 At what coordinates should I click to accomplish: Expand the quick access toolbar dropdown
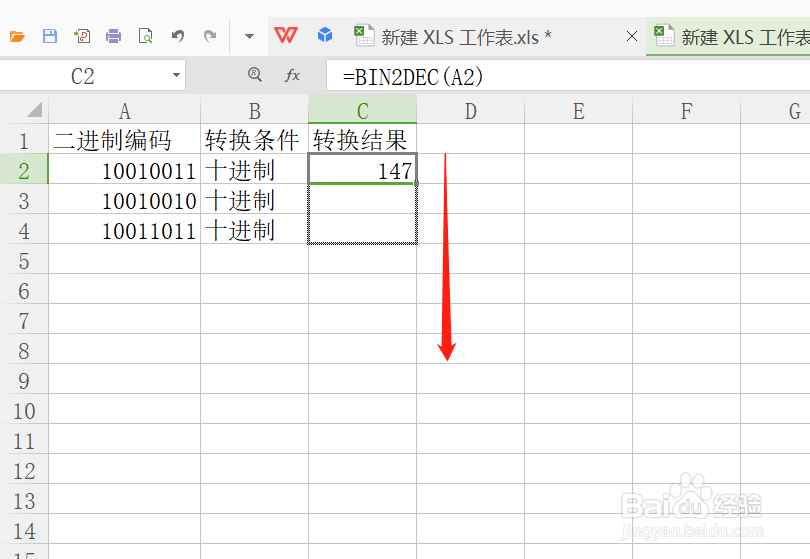click(x=250, y=36)
